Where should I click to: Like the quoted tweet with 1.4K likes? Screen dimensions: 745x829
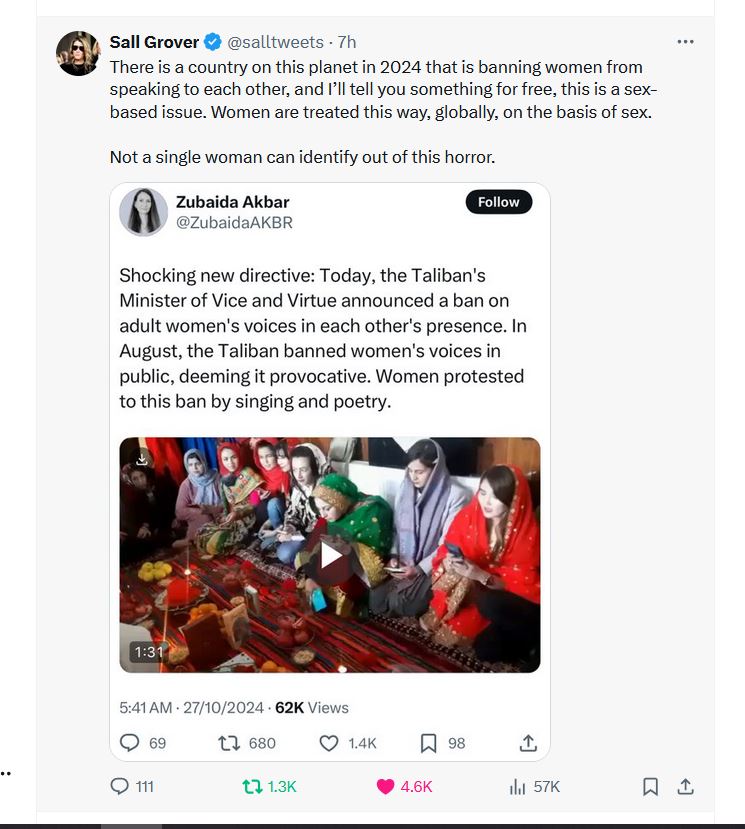(329, 743)
